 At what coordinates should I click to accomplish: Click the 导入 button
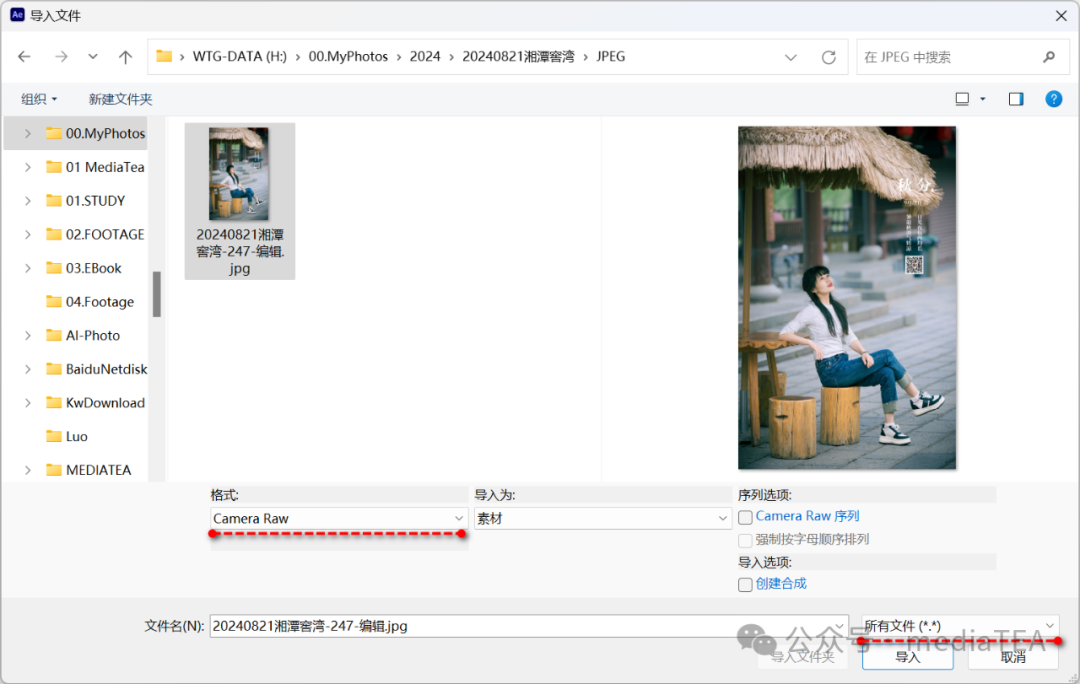908,657
